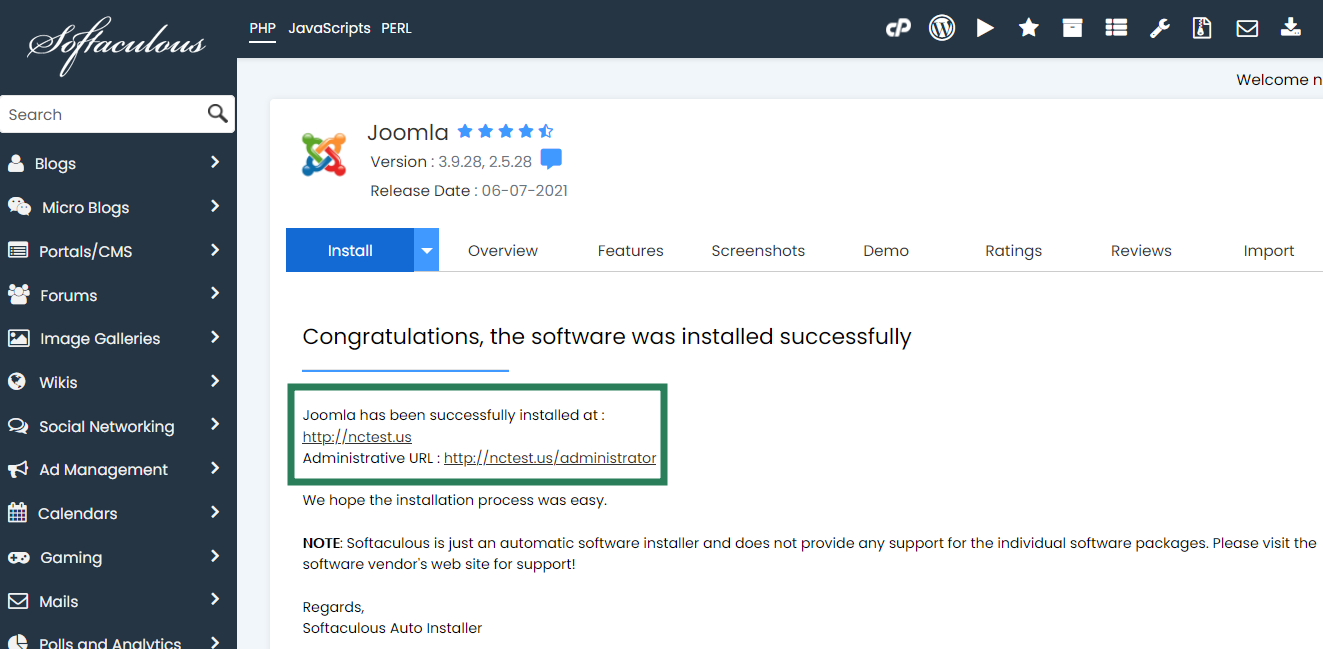Expand the Image Galleries chevron
The image size is (1323, 649).
pyautogui.click(x=215, y=337)
